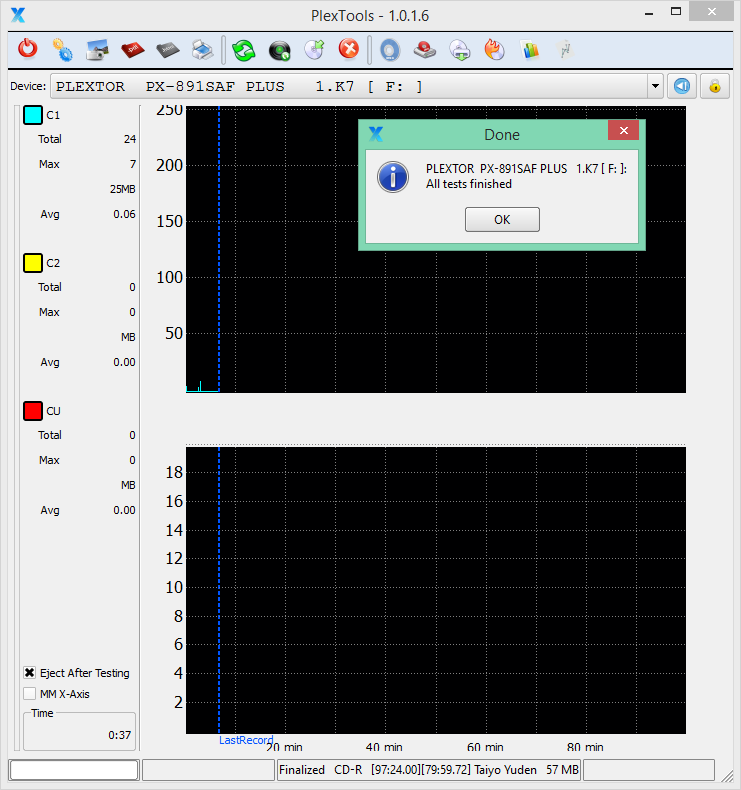
Task: Click the red drive icon
Action: (x=425, y=50)
